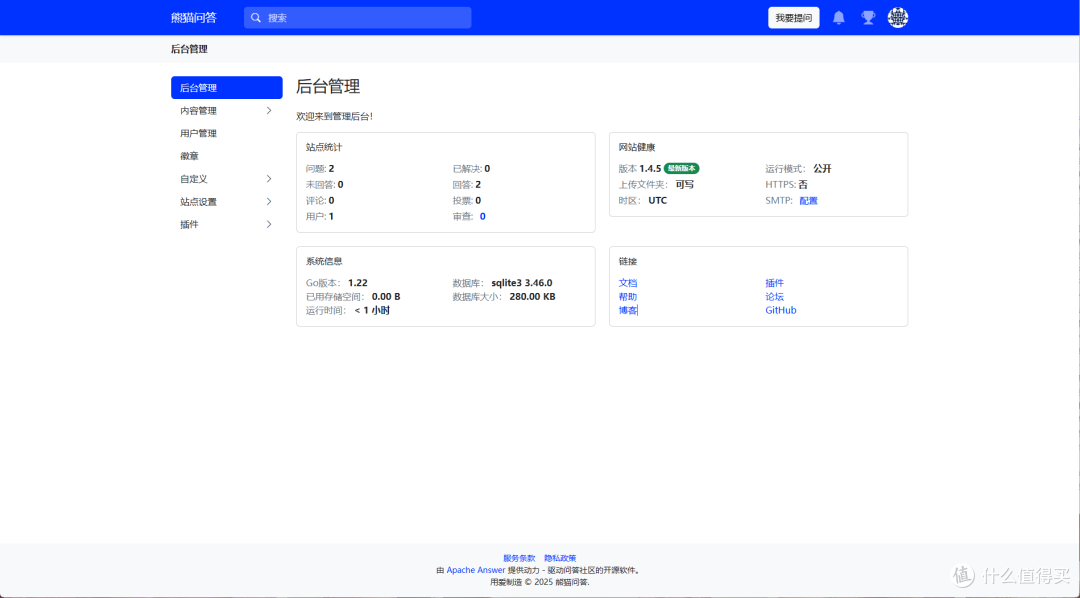Click the 运行模式 公开 value
The height and width of the screenshot is (598, 1080).
822,169
